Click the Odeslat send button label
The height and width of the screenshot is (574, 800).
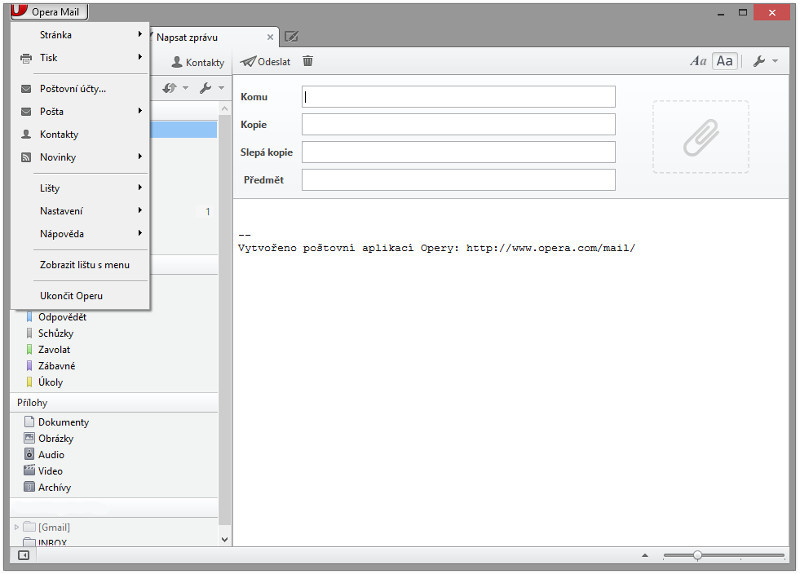274,62
